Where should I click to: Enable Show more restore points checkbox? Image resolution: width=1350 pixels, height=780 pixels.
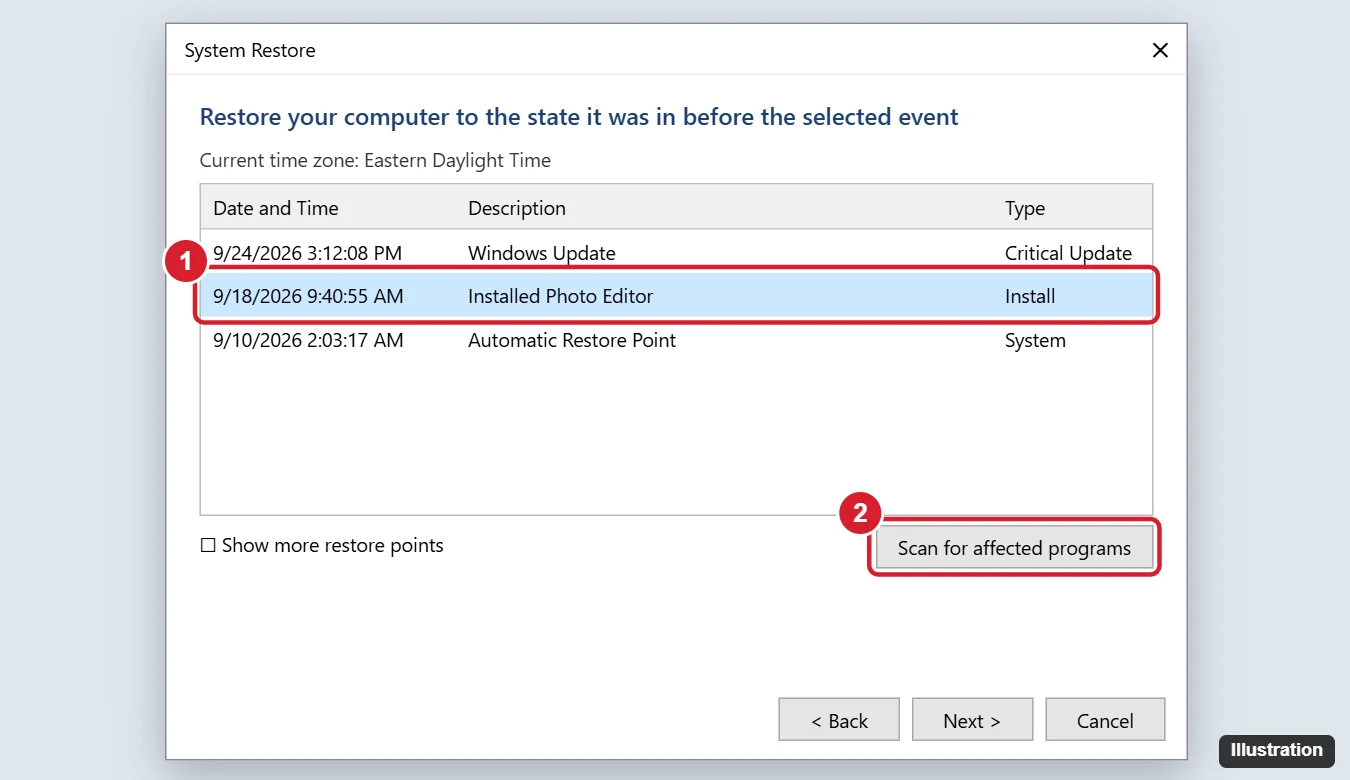click(x=208, y=546)
